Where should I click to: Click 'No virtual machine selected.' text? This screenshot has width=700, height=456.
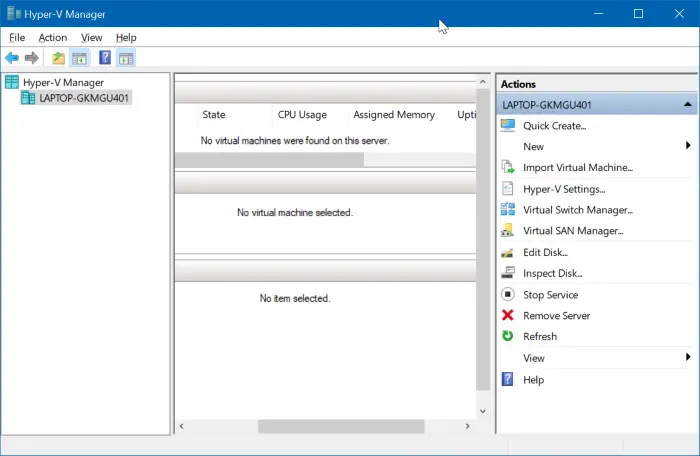click(x=295, y=213)
